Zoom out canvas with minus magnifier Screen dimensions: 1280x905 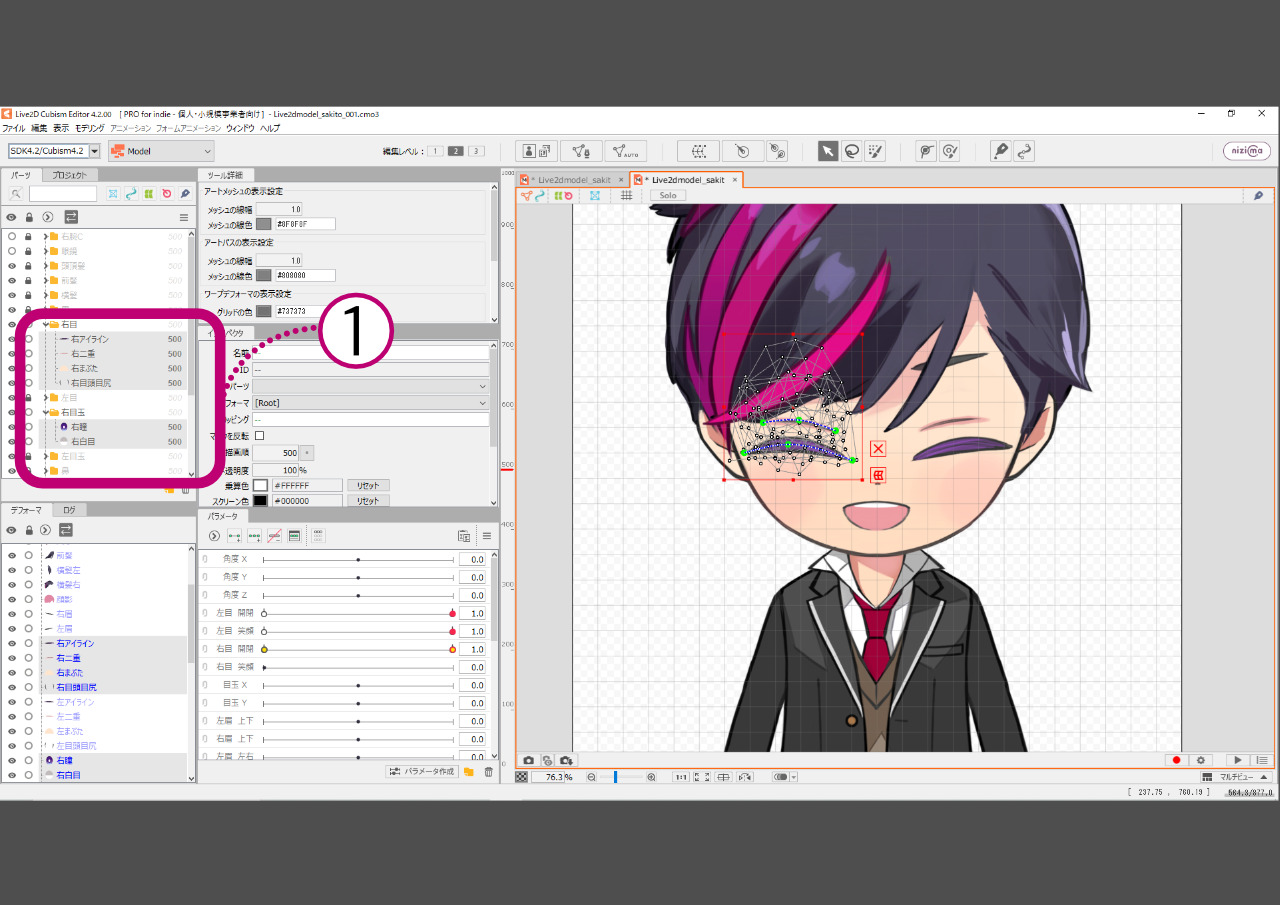point(592,777)
